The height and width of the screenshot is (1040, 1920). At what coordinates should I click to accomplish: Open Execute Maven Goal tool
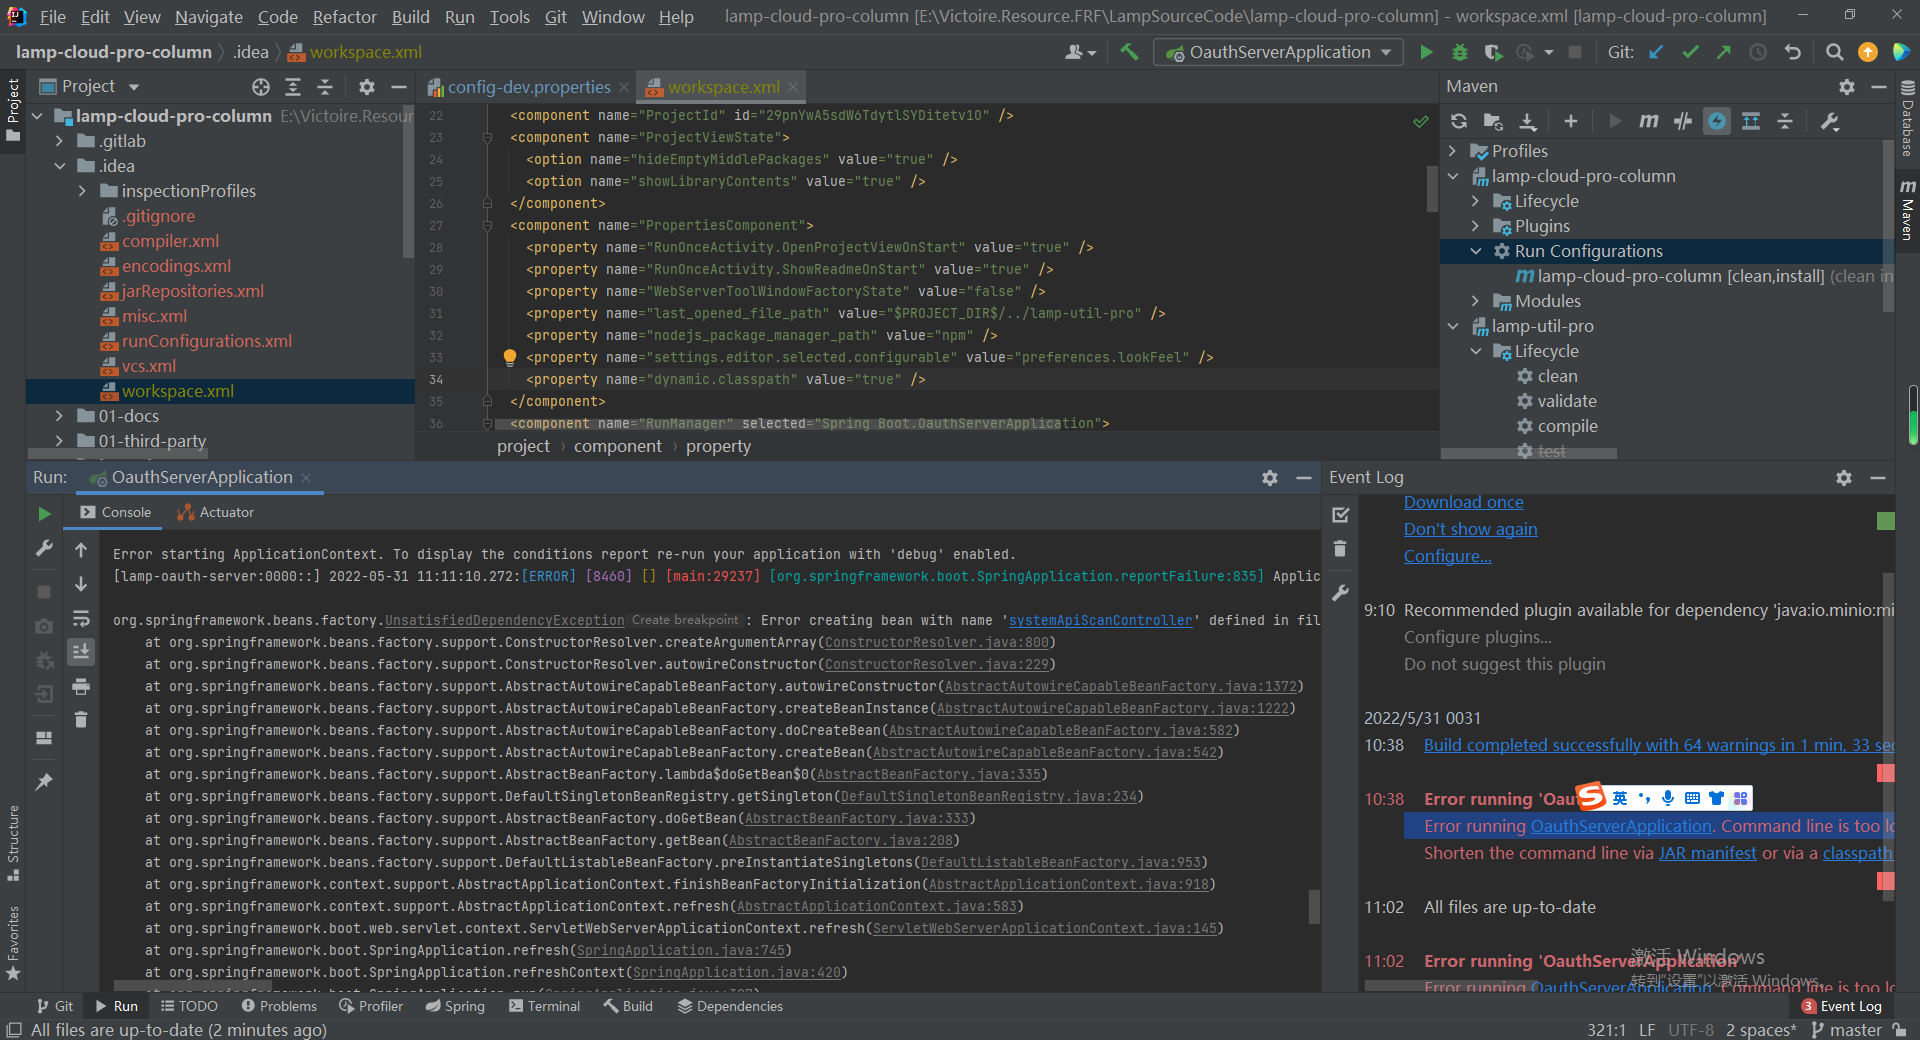[x=1649, y=121]
